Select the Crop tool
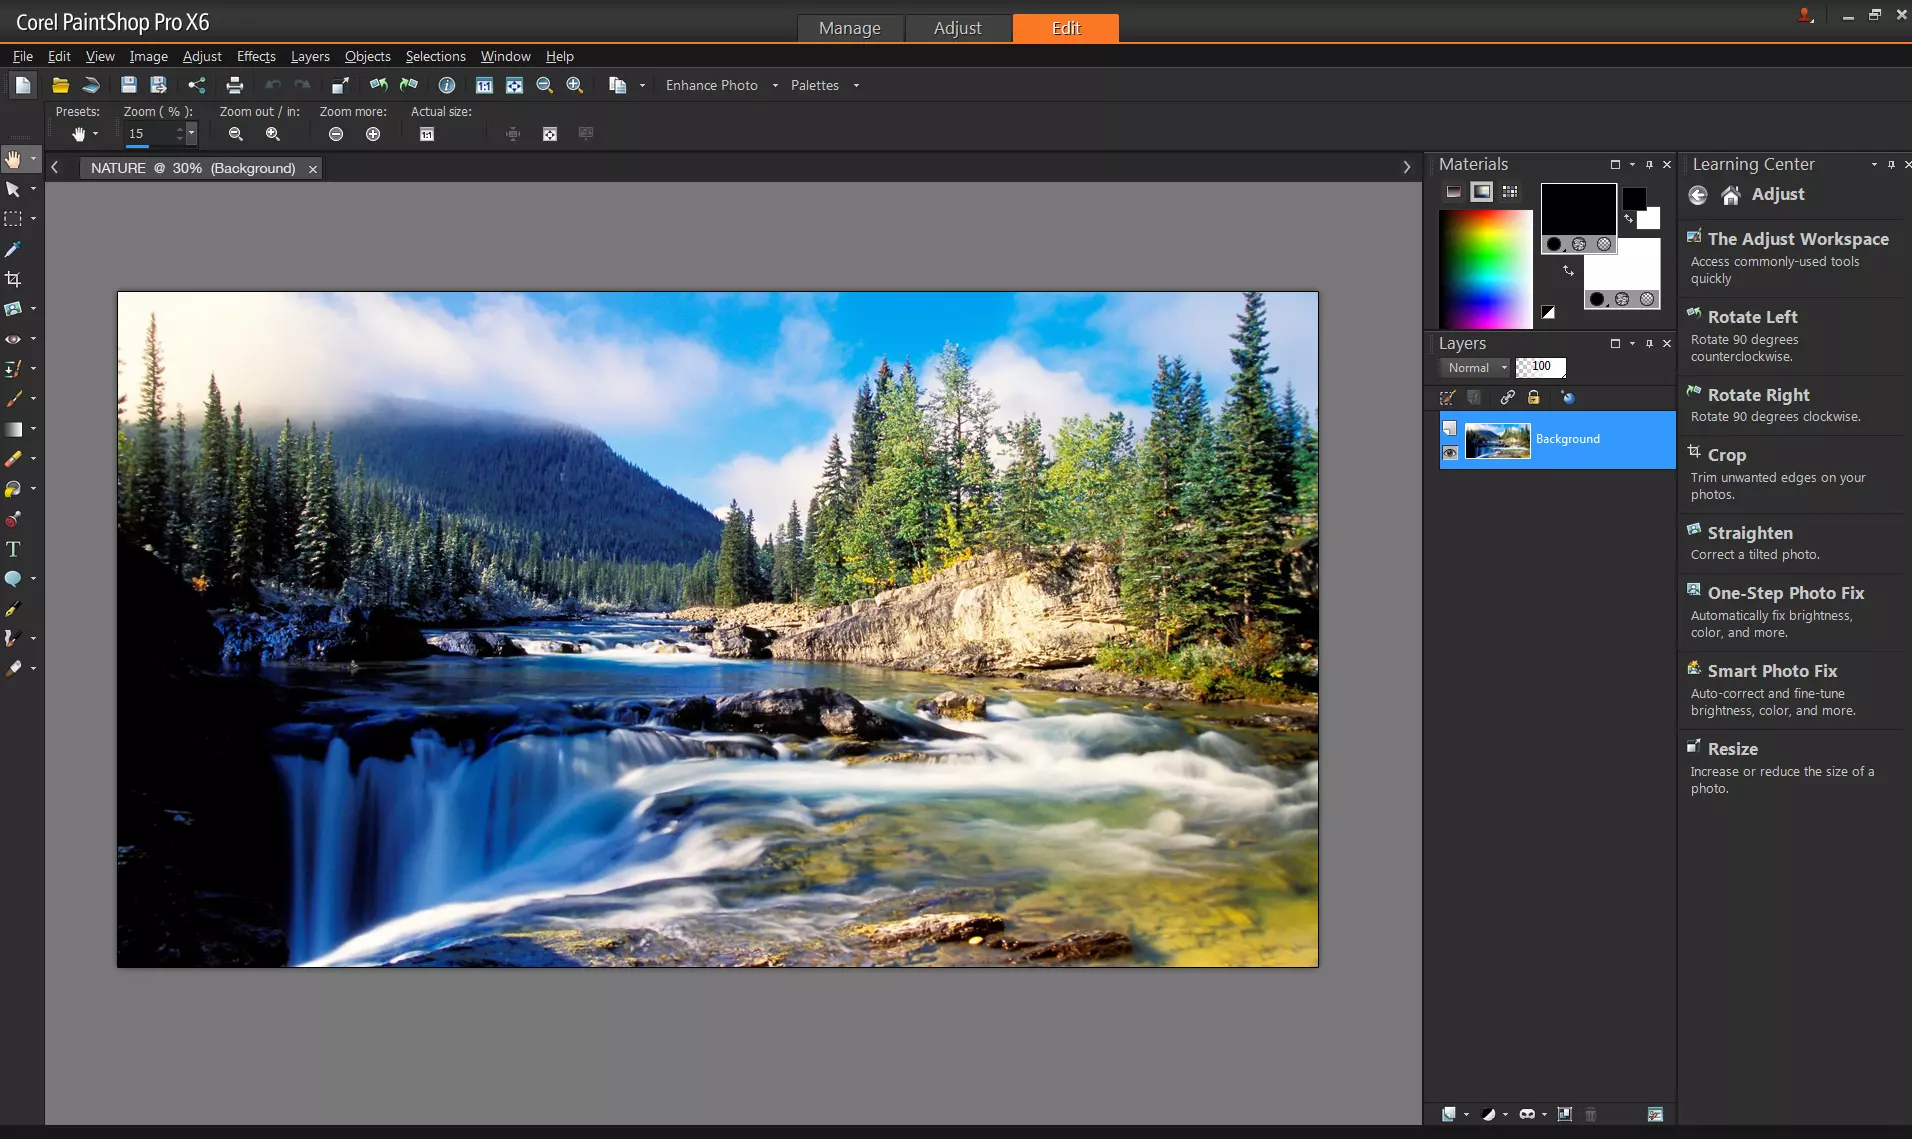This screenshot has height=1139, width=1912. (13, 280)
